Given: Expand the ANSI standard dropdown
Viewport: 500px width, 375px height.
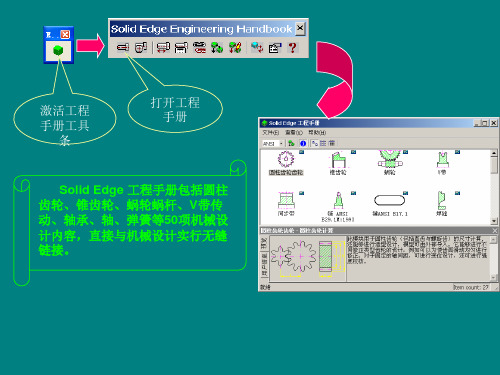Looking at the screenshot, I should (x=281, y=143).
